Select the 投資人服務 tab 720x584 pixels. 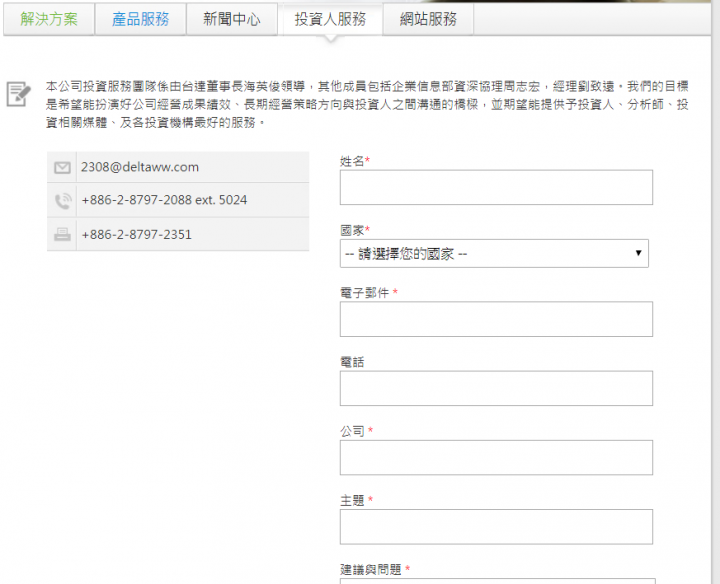(x=330, y=19)
